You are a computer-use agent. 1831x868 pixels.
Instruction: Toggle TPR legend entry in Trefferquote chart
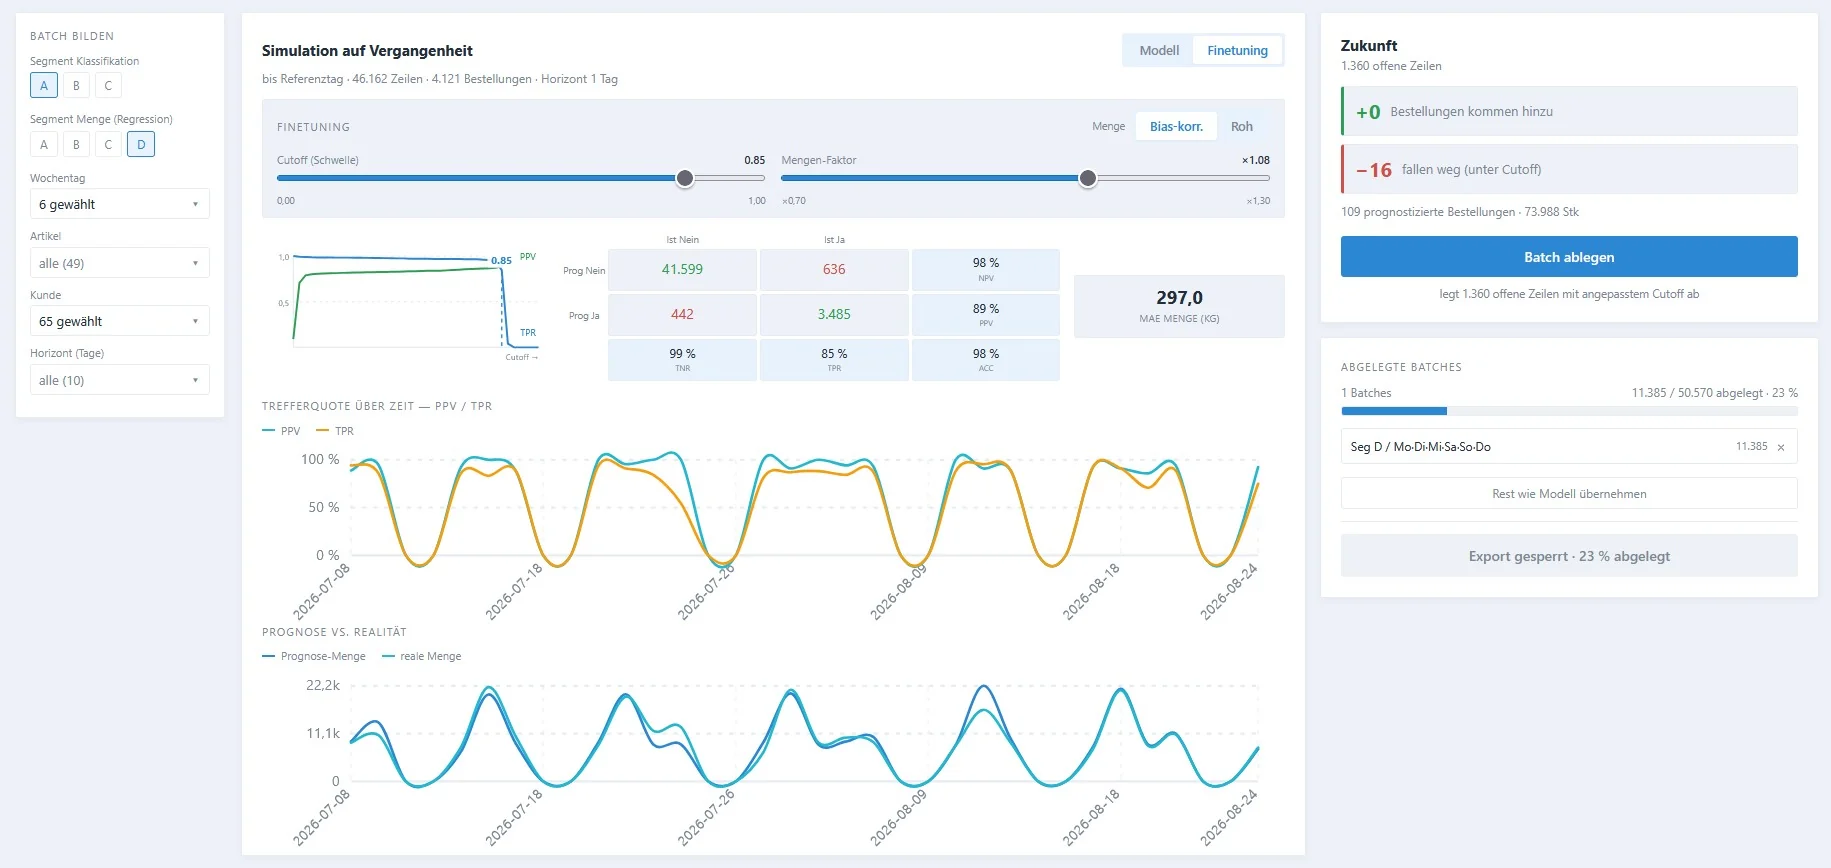click(x=335, y=431)
